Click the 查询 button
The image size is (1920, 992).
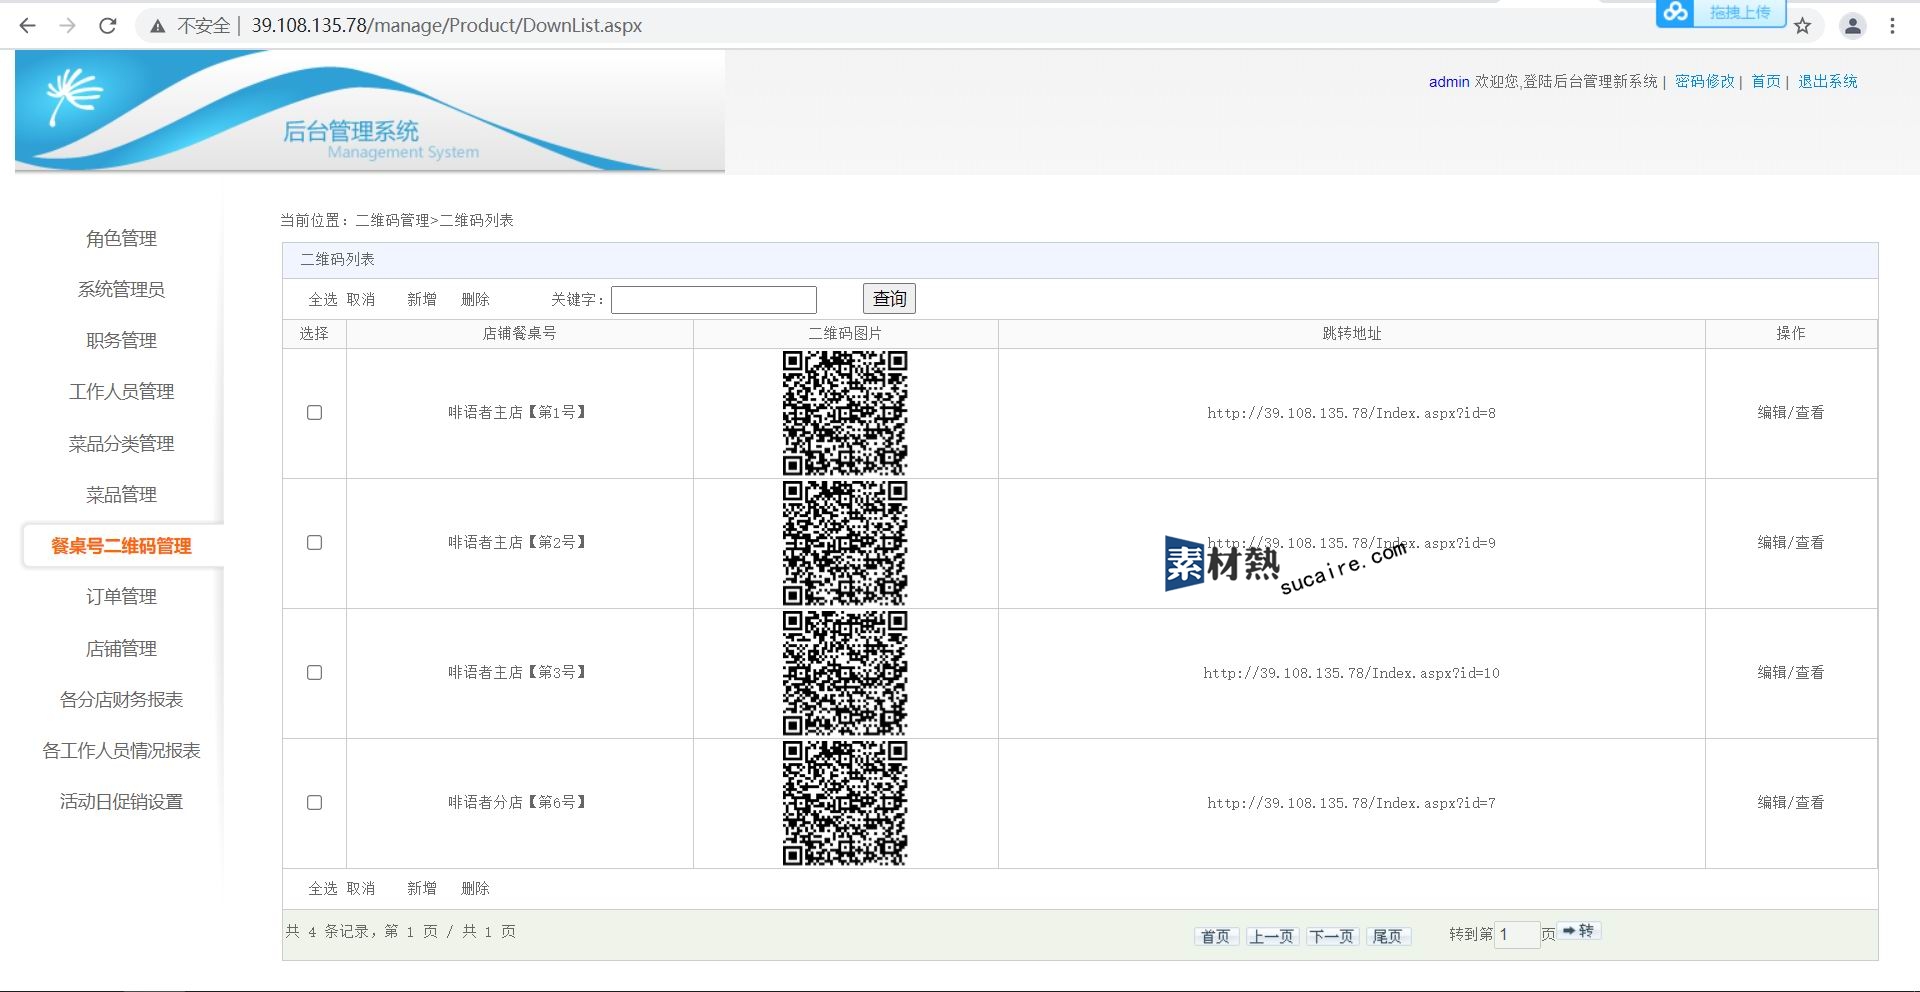point(889,298)
